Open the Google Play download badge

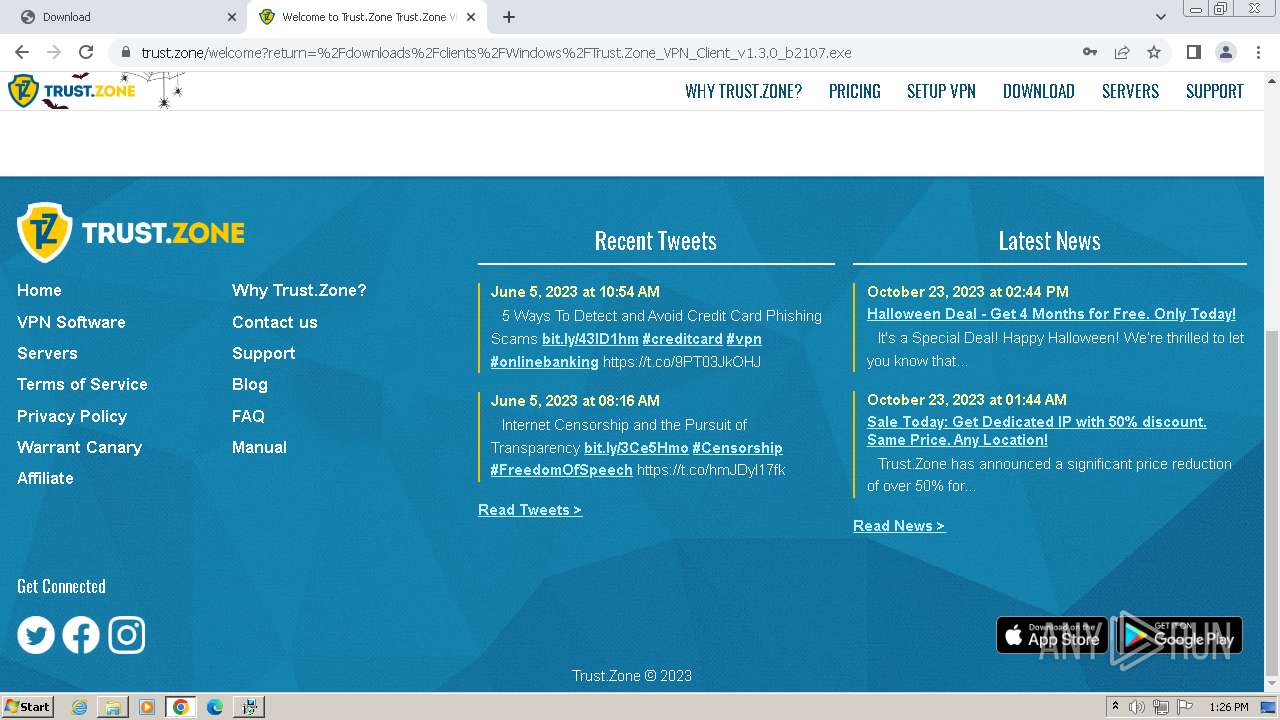(x=1180, y=635)
